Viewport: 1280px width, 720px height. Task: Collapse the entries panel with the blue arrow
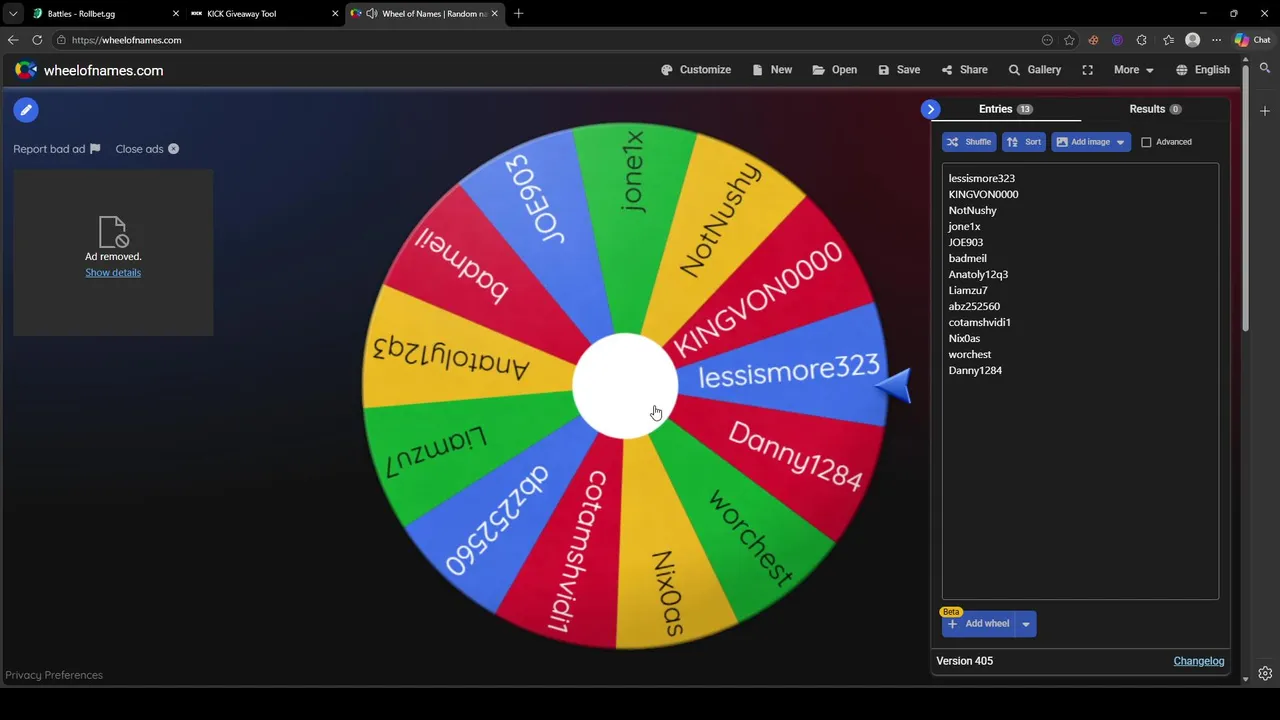click(x=931, y=109)
